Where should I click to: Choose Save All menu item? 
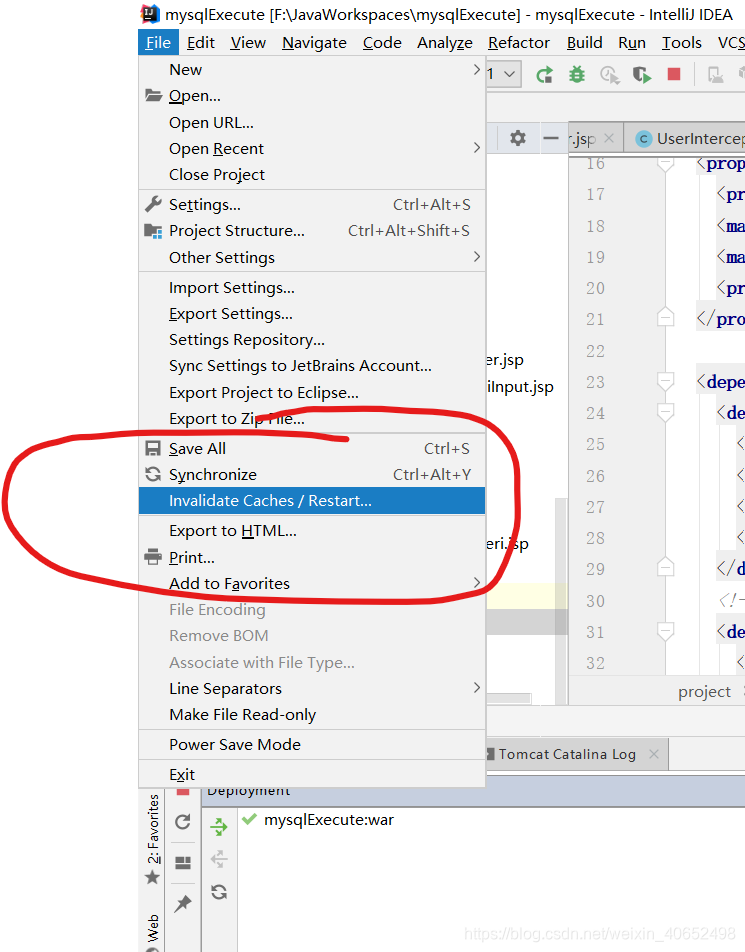(x=312, y=449)
